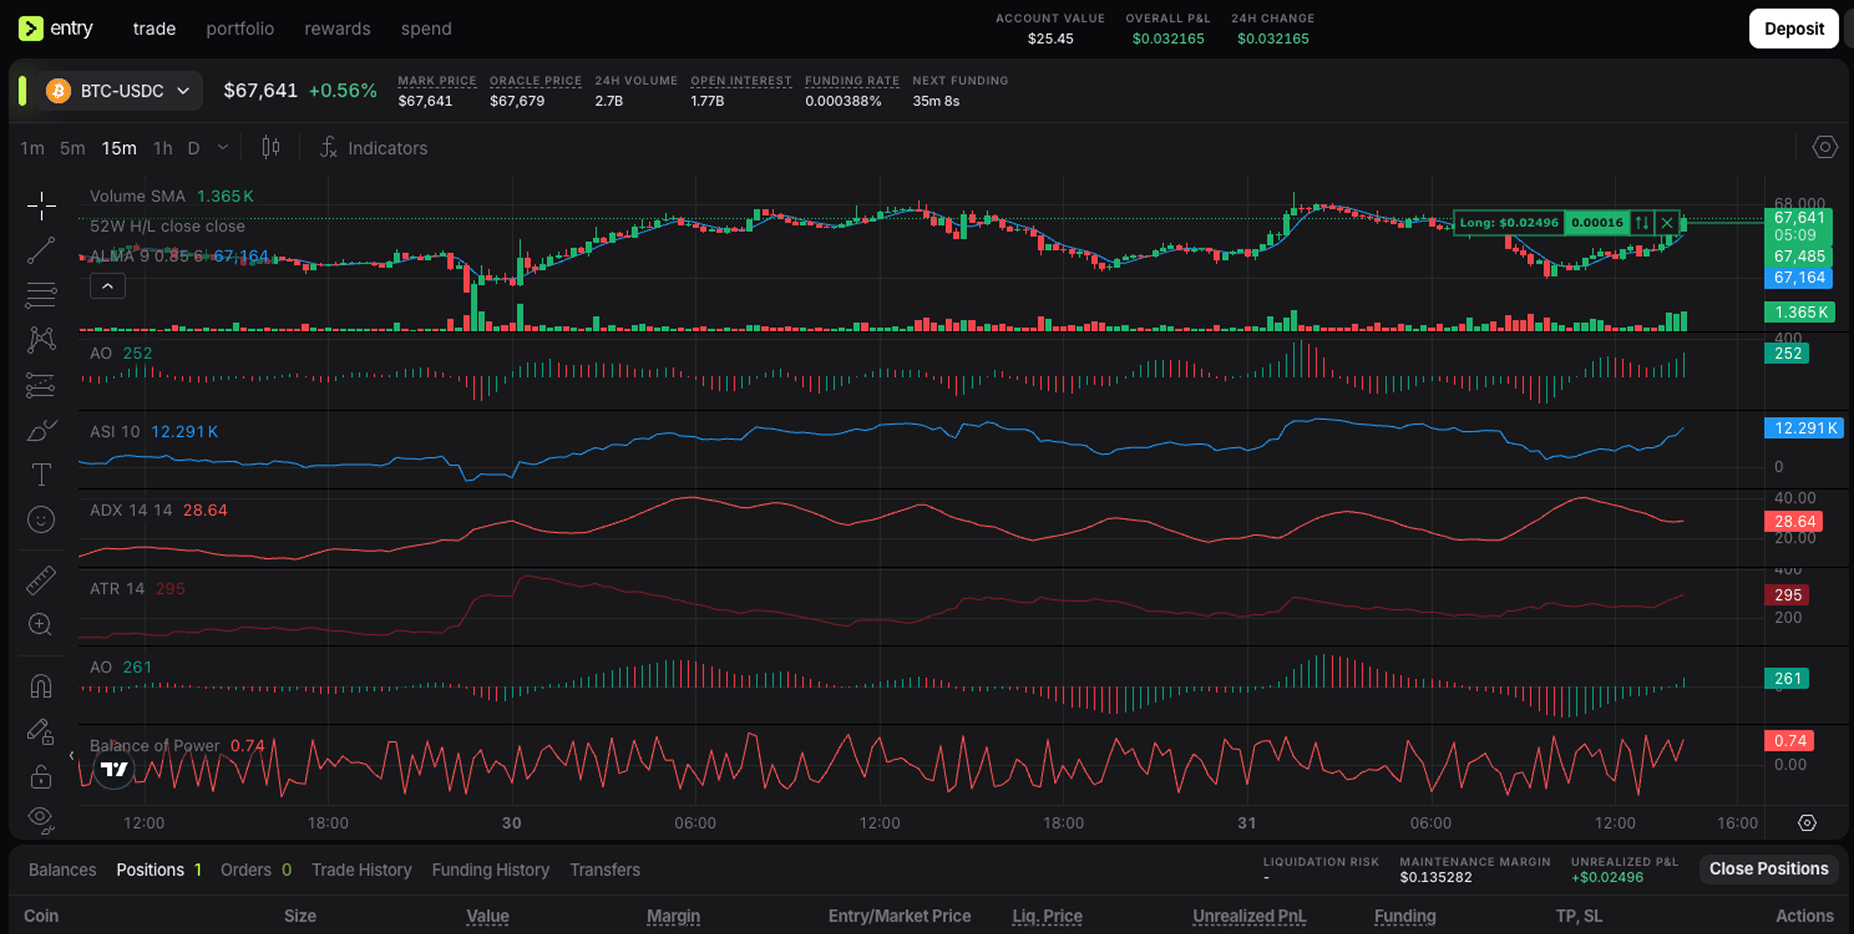Open the emoji icons tool
Viewport: 1854px width, 934px height.
pos(41,520)
